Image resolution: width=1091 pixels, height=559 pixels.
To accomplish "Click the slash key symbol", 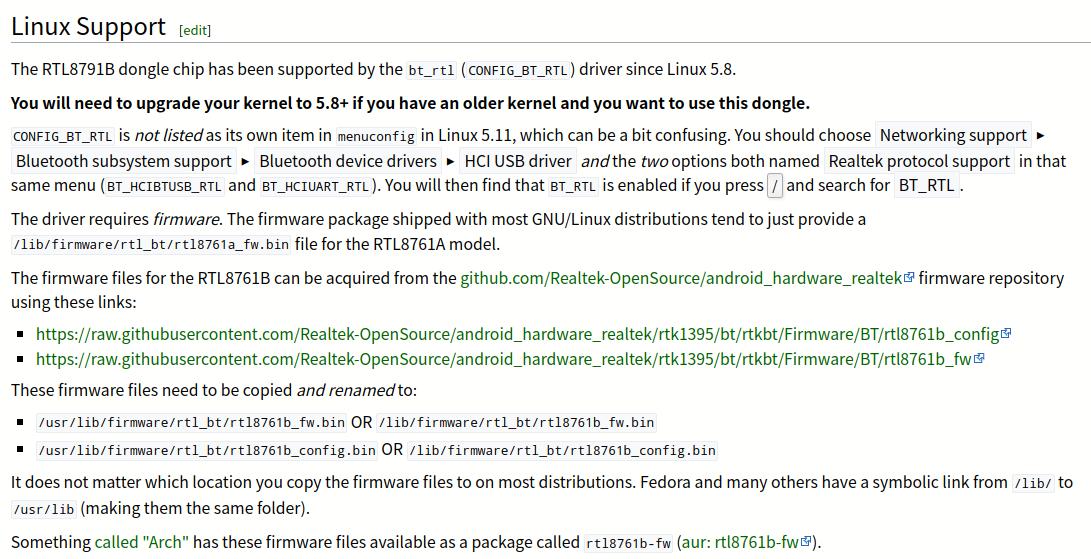I will [776, 185].
